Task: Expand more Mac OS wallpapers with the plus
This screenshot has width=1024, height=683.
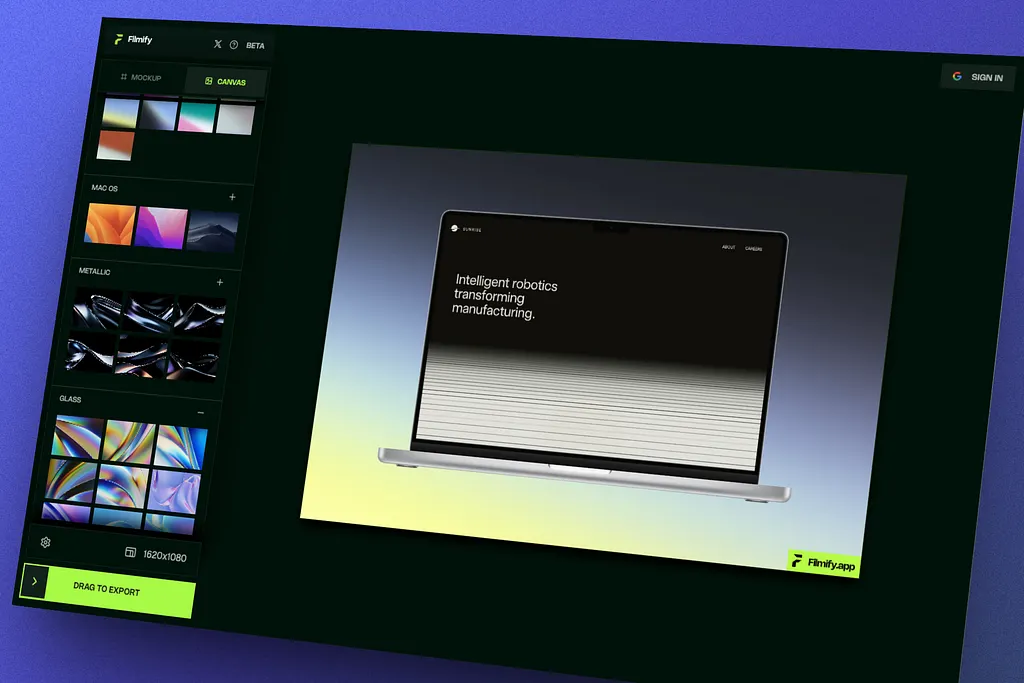Action: [231, 198]
